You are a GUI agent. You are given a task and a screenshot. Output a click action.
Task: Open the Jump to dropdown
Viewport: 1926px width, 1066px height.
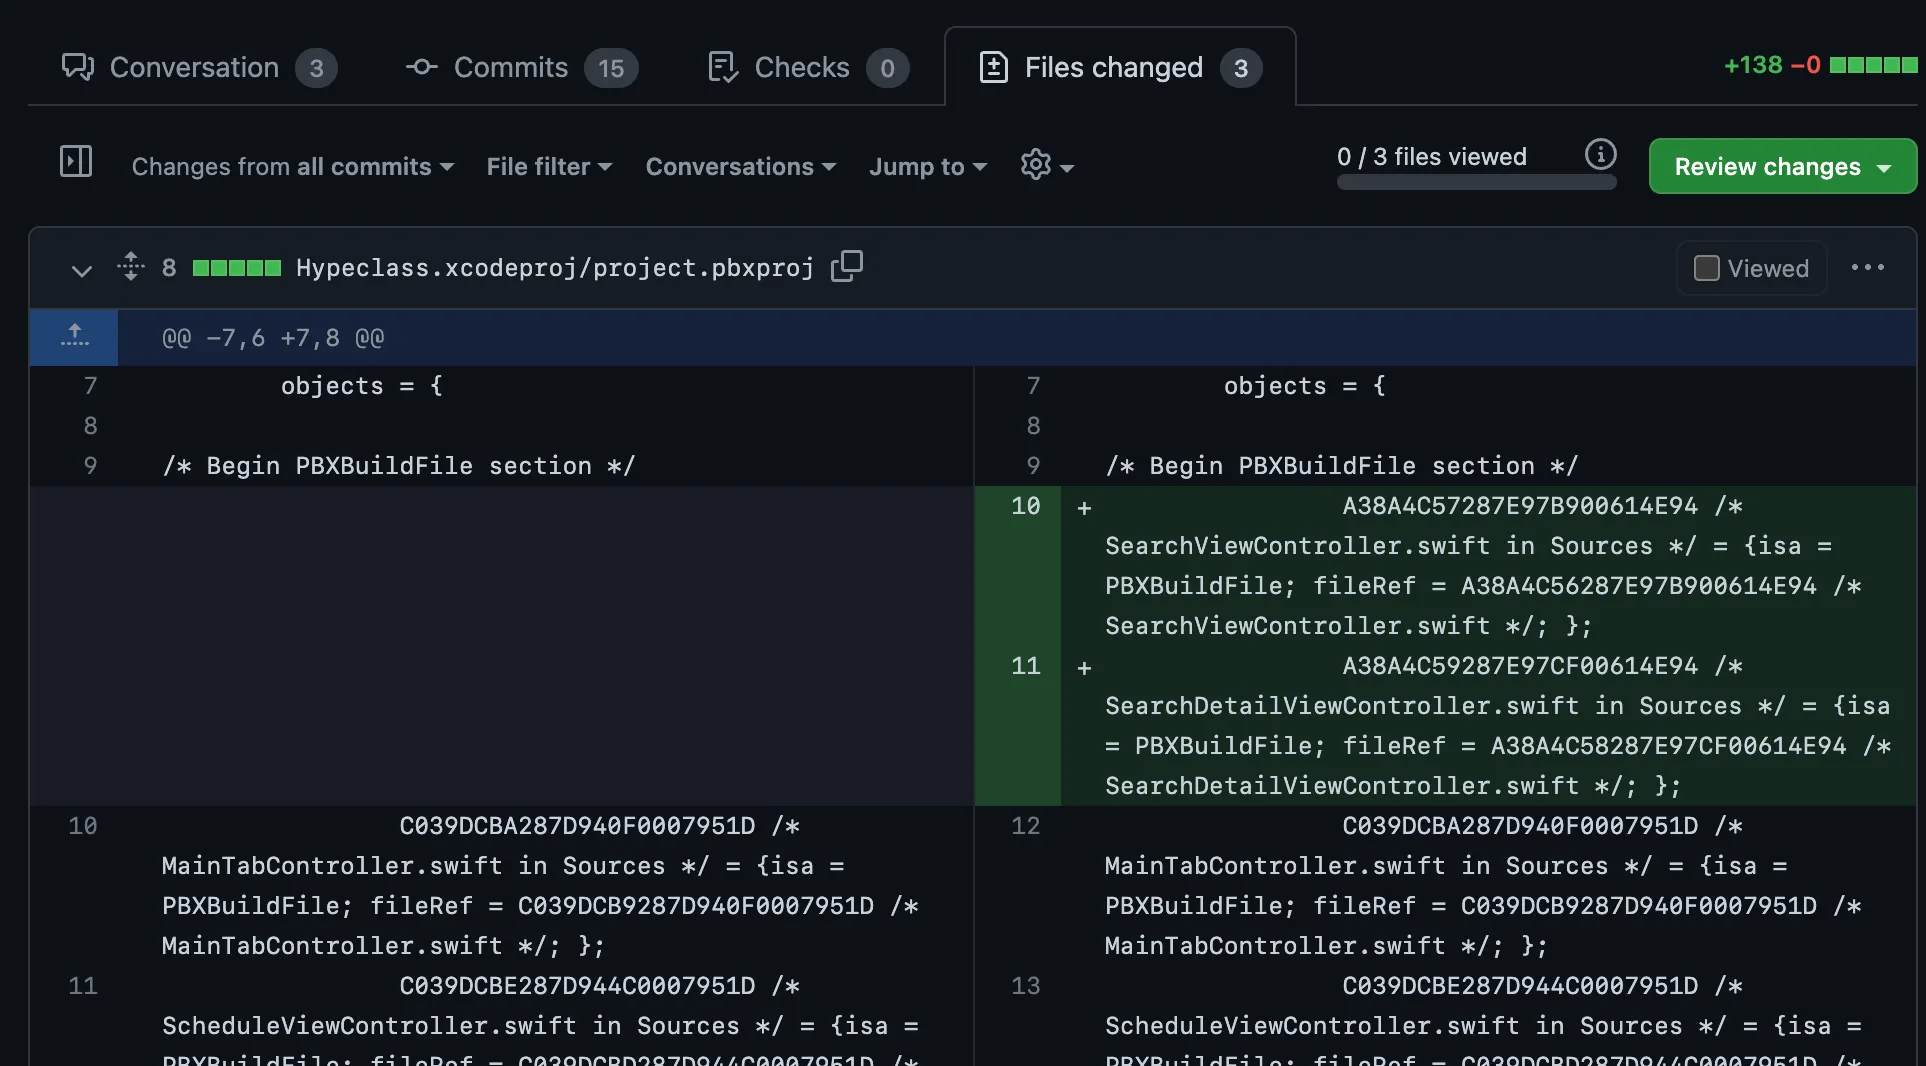coord(927,167)
